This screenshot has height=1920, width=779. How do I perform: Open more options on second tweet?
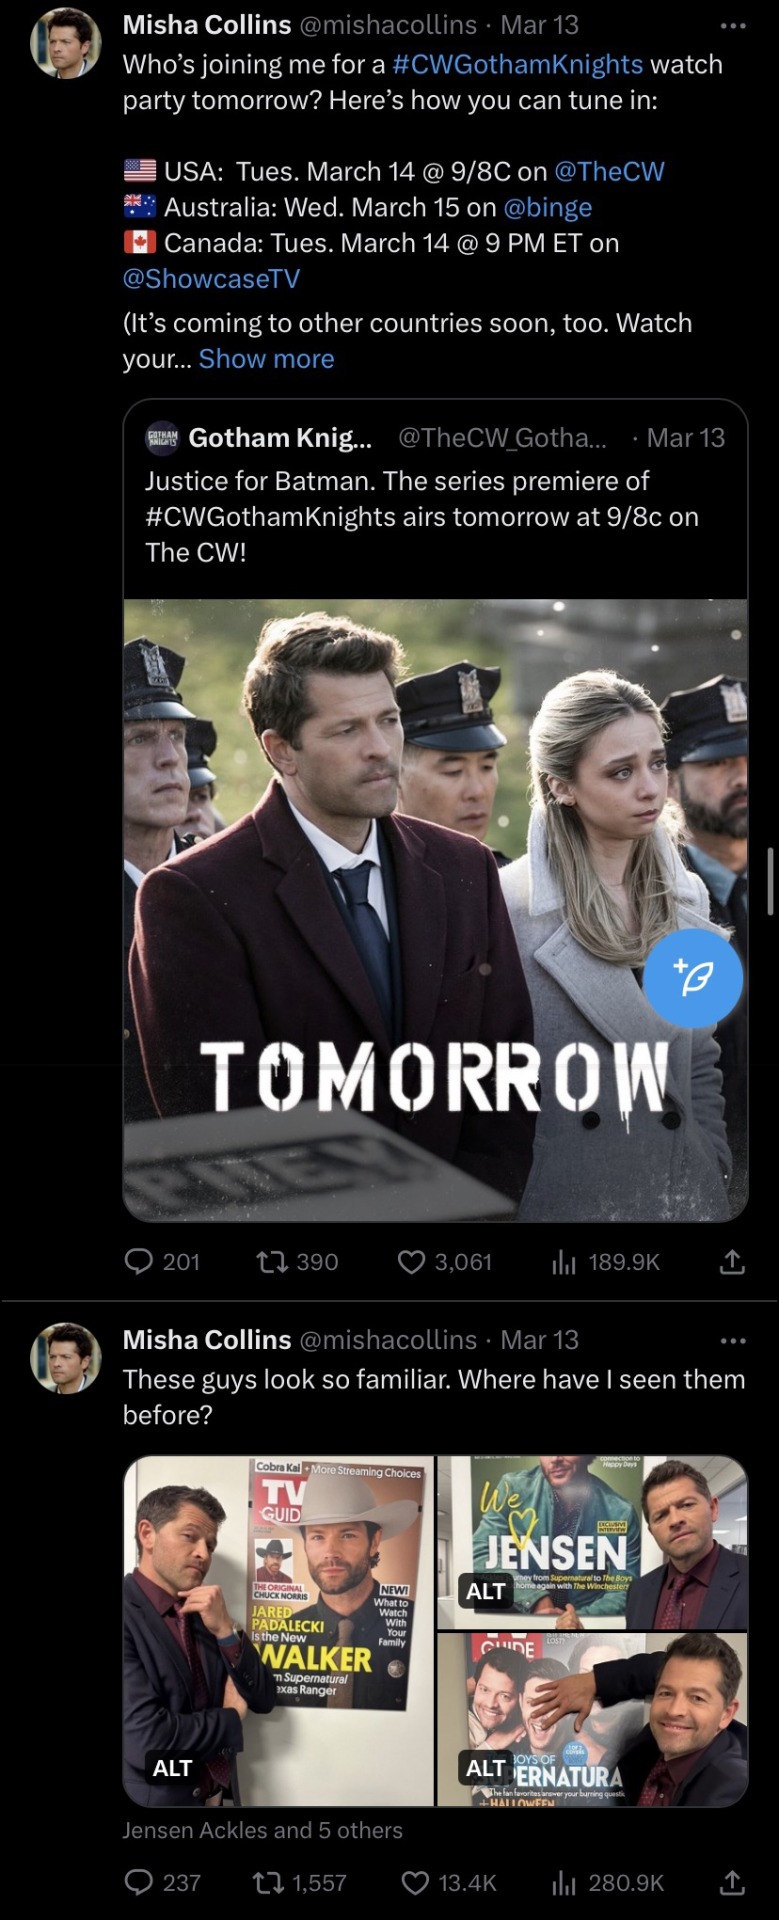click(733, 1341)
